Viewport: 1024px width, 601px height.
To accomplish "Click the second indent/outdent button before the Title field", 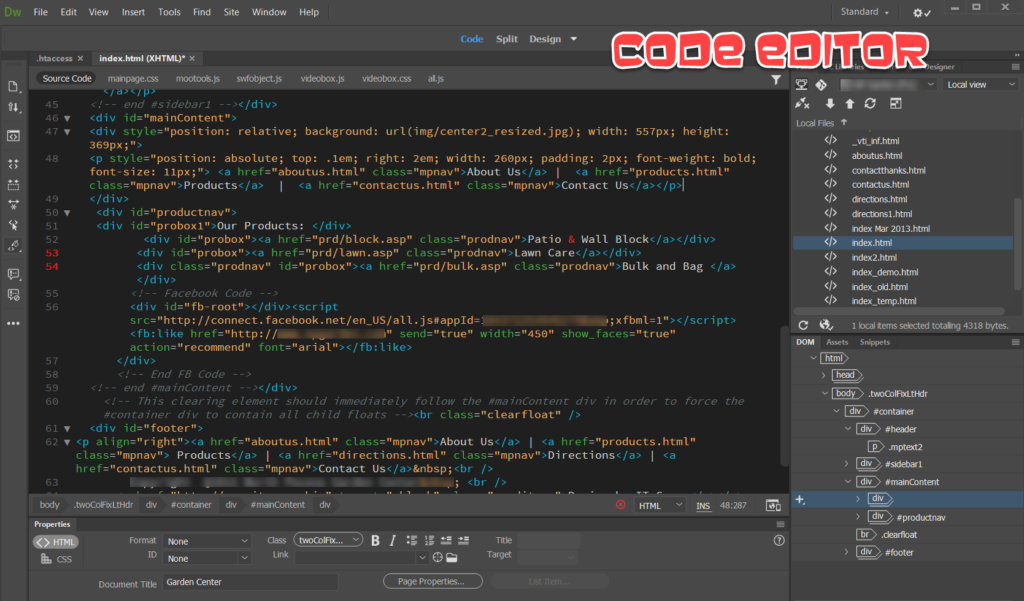I will (x=464, y=540).
